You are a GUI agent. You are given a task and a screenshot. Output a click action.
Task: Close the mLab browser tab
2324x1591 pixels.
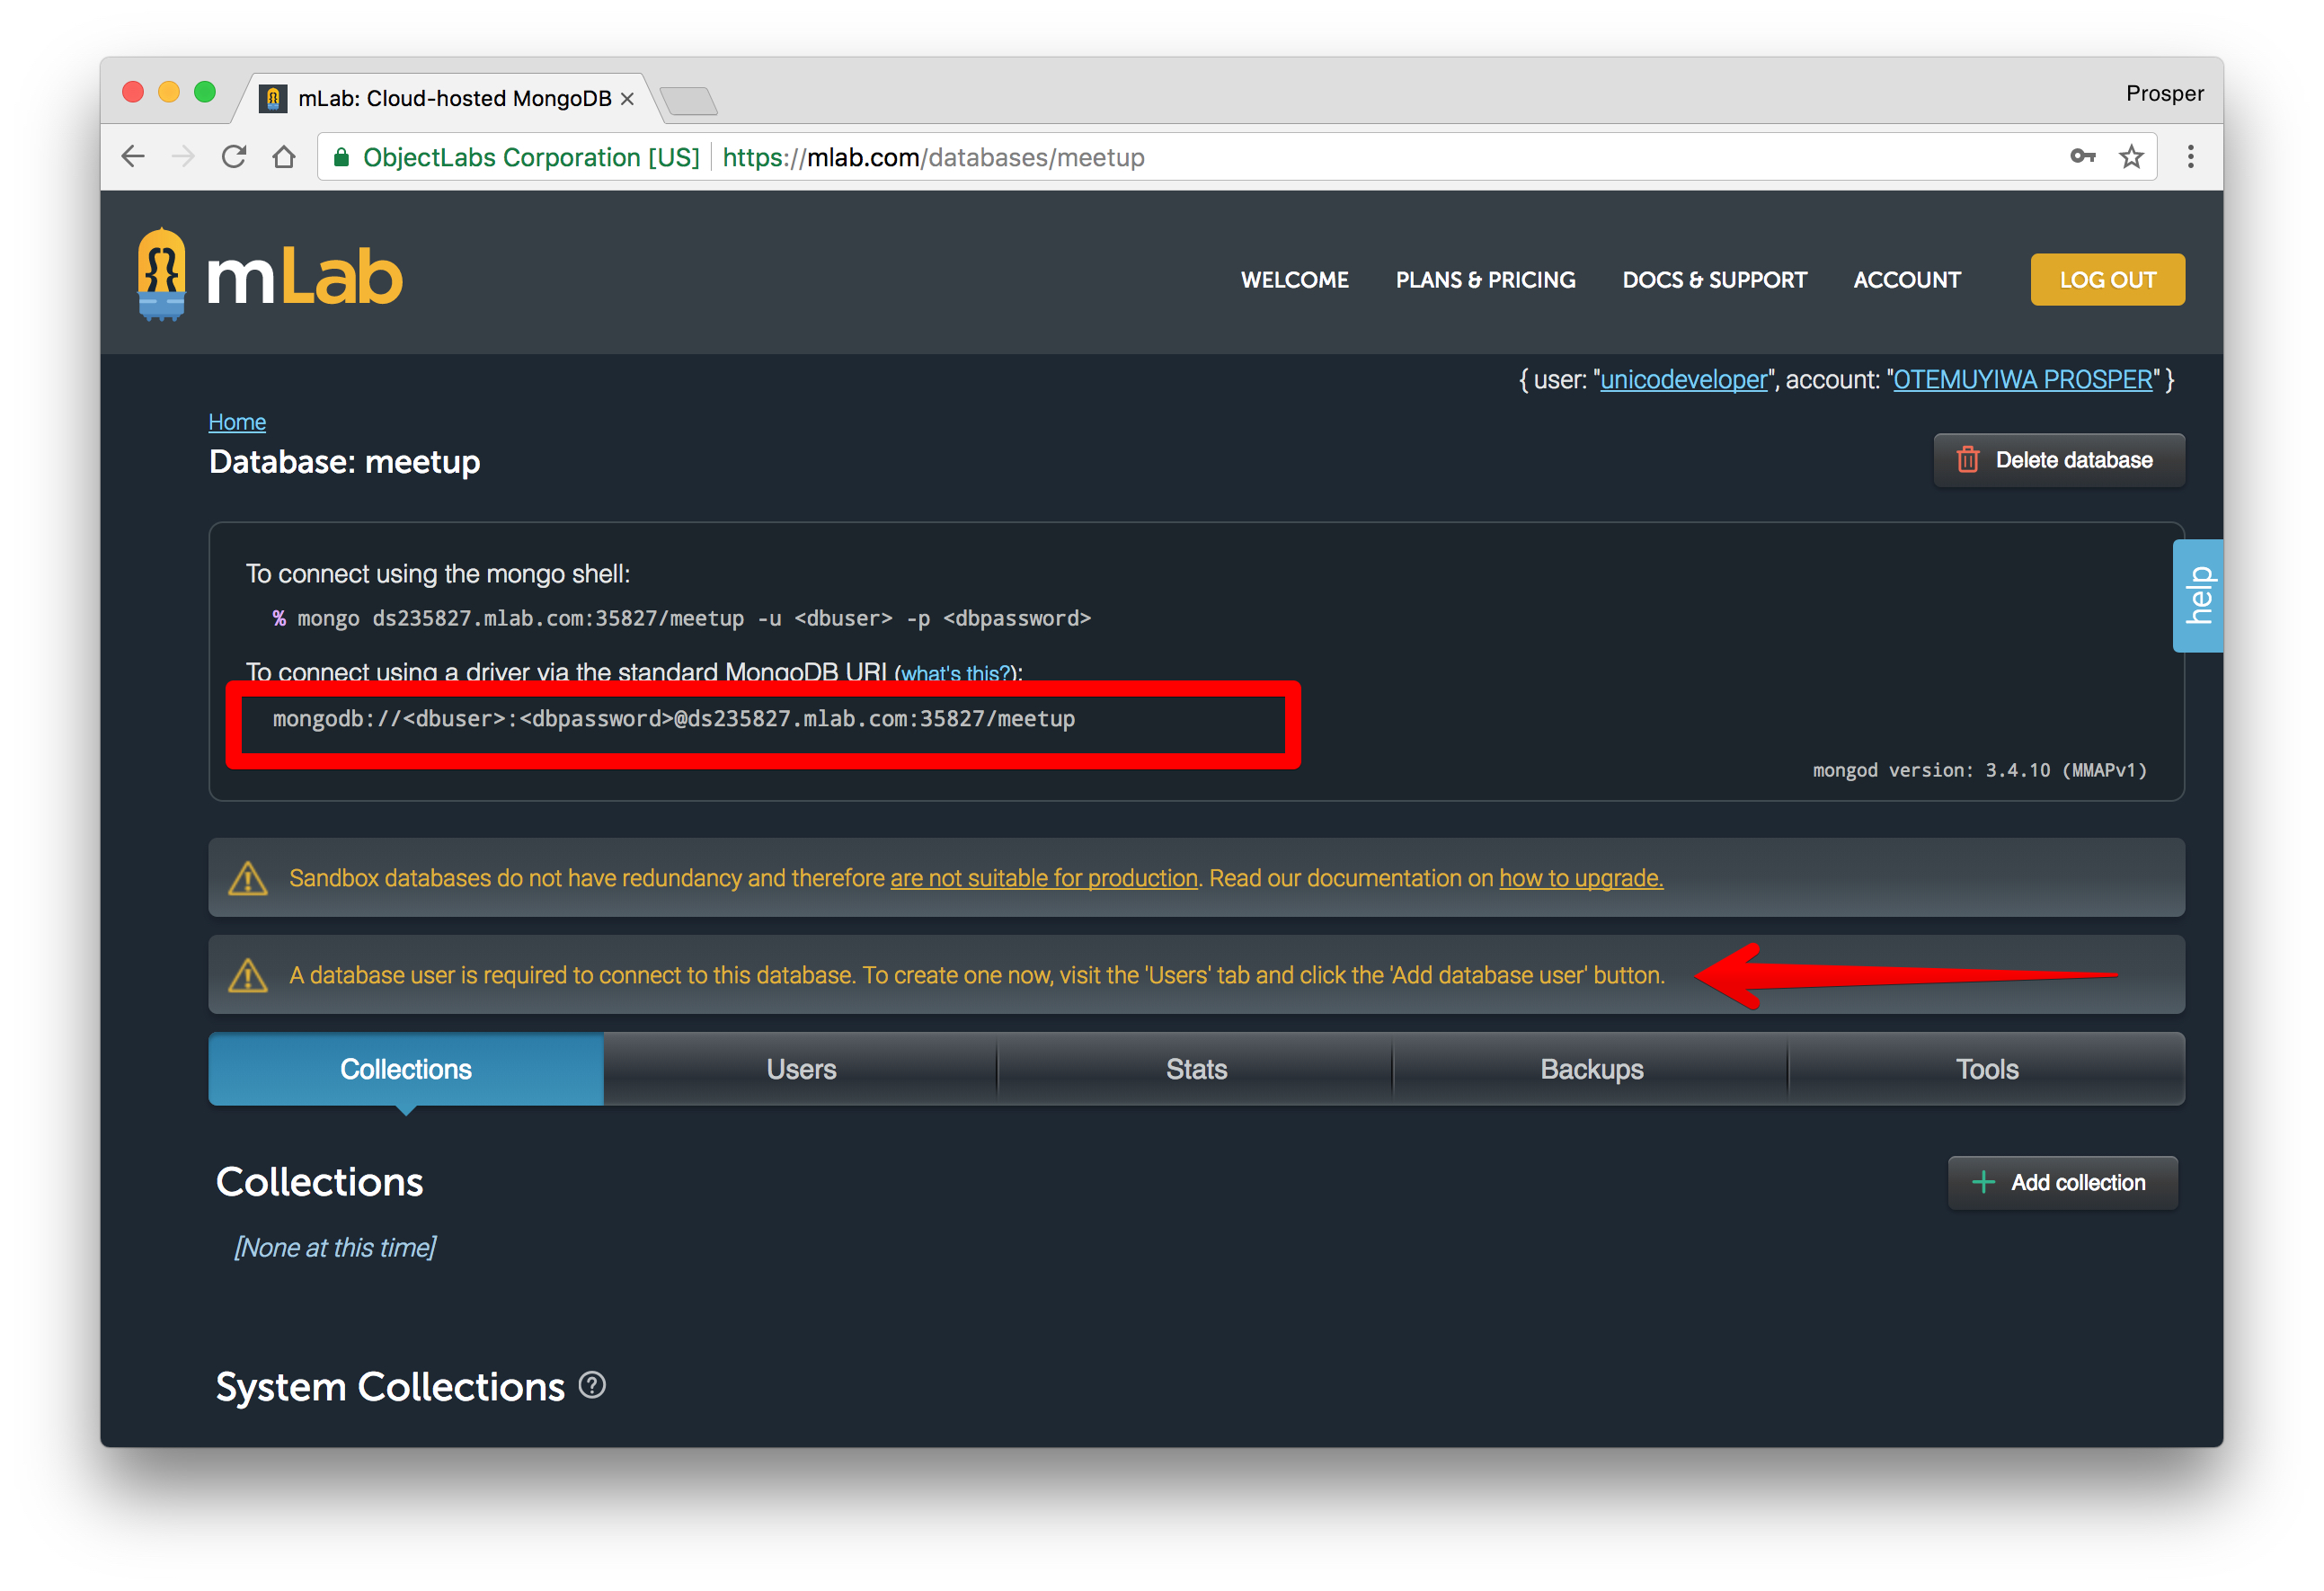coord(628,99)
